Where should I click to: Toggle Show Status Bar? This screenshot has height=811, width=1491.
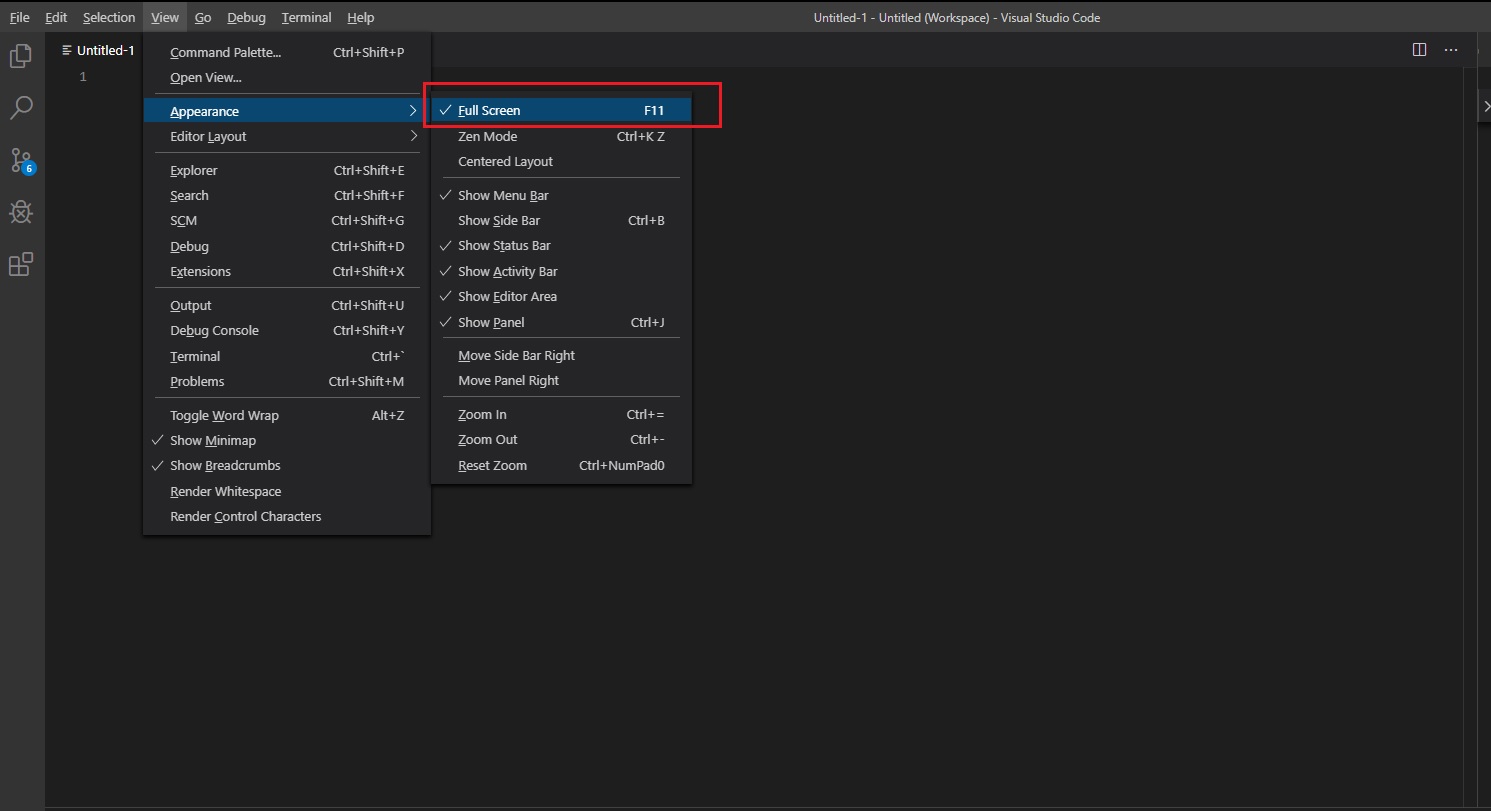[x=561, y=246]
